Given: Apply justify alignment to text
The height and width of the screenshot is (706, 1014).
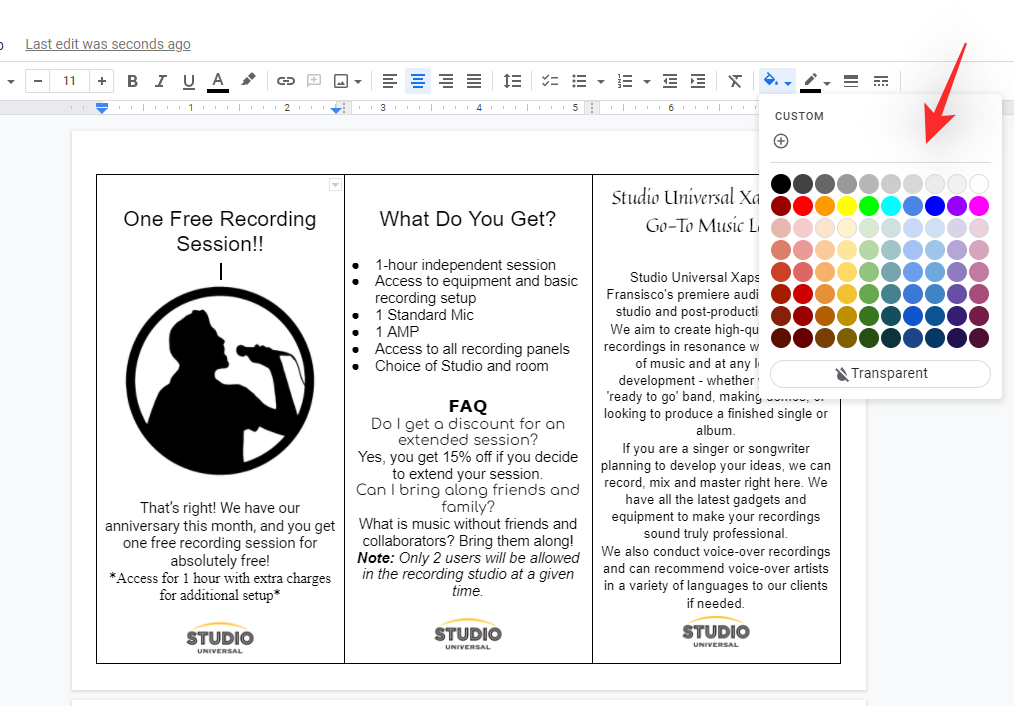Looking at the screenshot, I should 474,81.
